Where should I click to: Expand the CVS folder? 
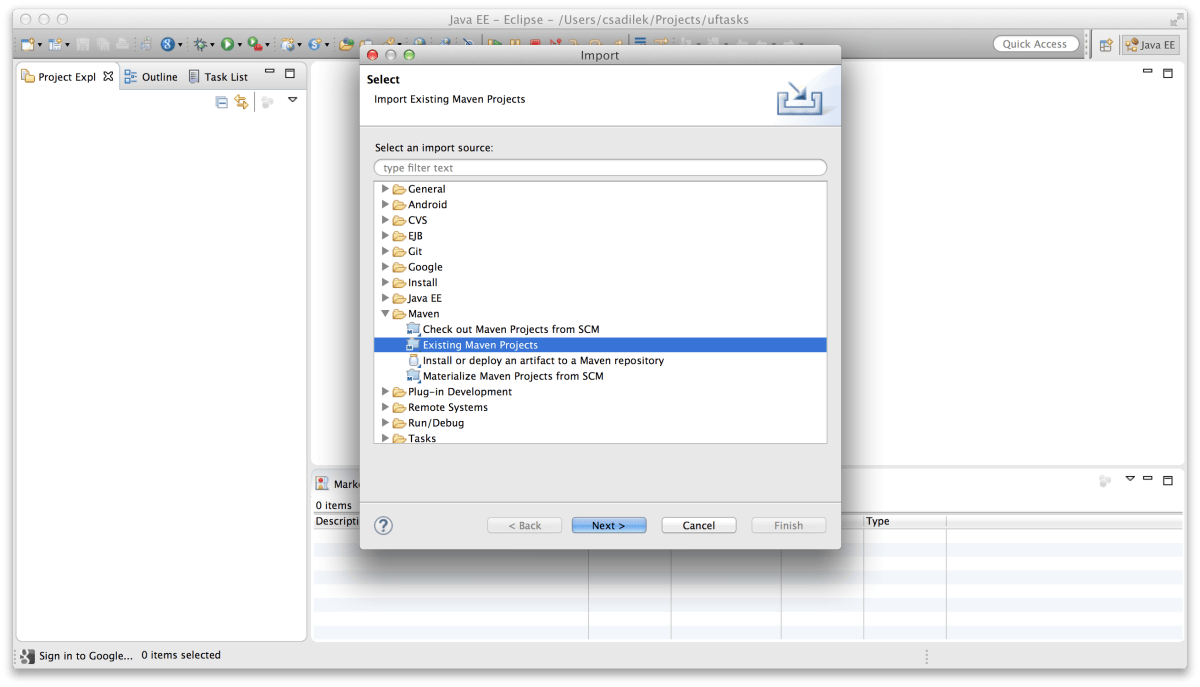(385, 220)
